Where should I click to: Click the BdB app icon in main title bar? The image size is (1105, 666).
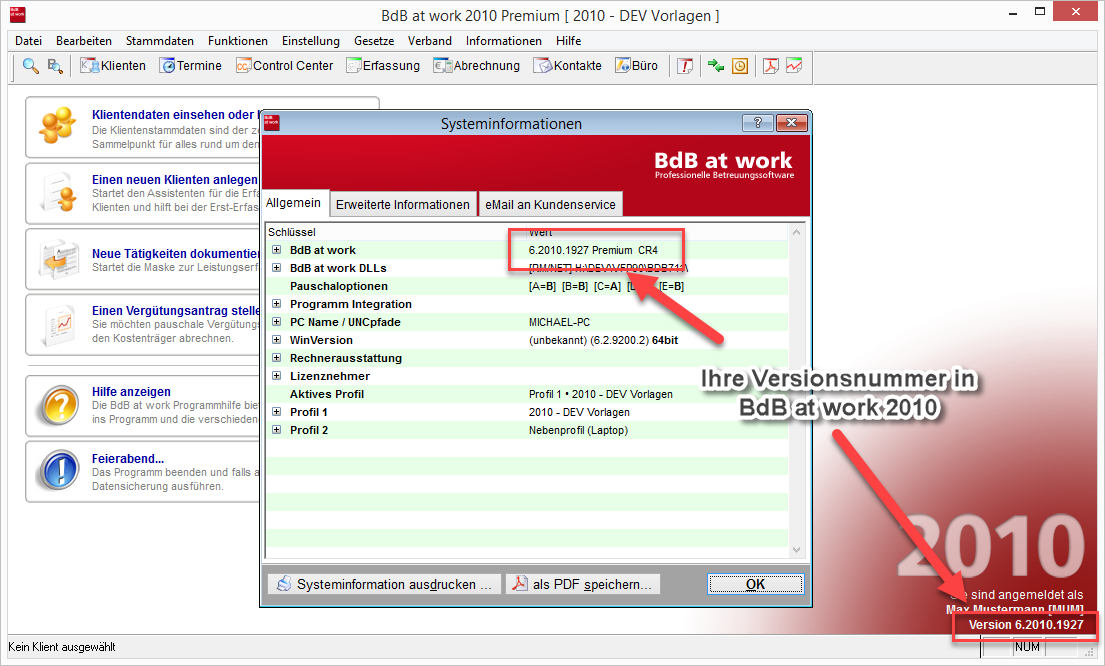(17, 14)
